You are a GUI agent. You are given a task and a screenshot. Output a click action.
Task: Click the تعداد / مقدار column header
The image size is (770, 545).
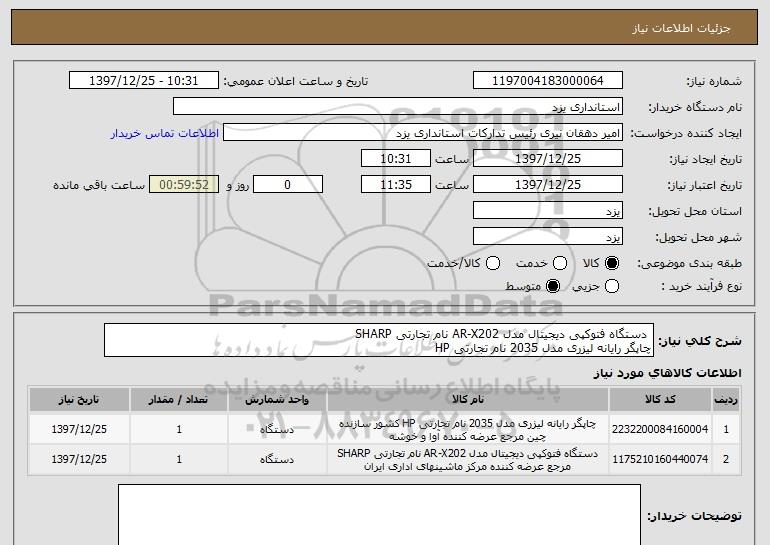[179, 400]
